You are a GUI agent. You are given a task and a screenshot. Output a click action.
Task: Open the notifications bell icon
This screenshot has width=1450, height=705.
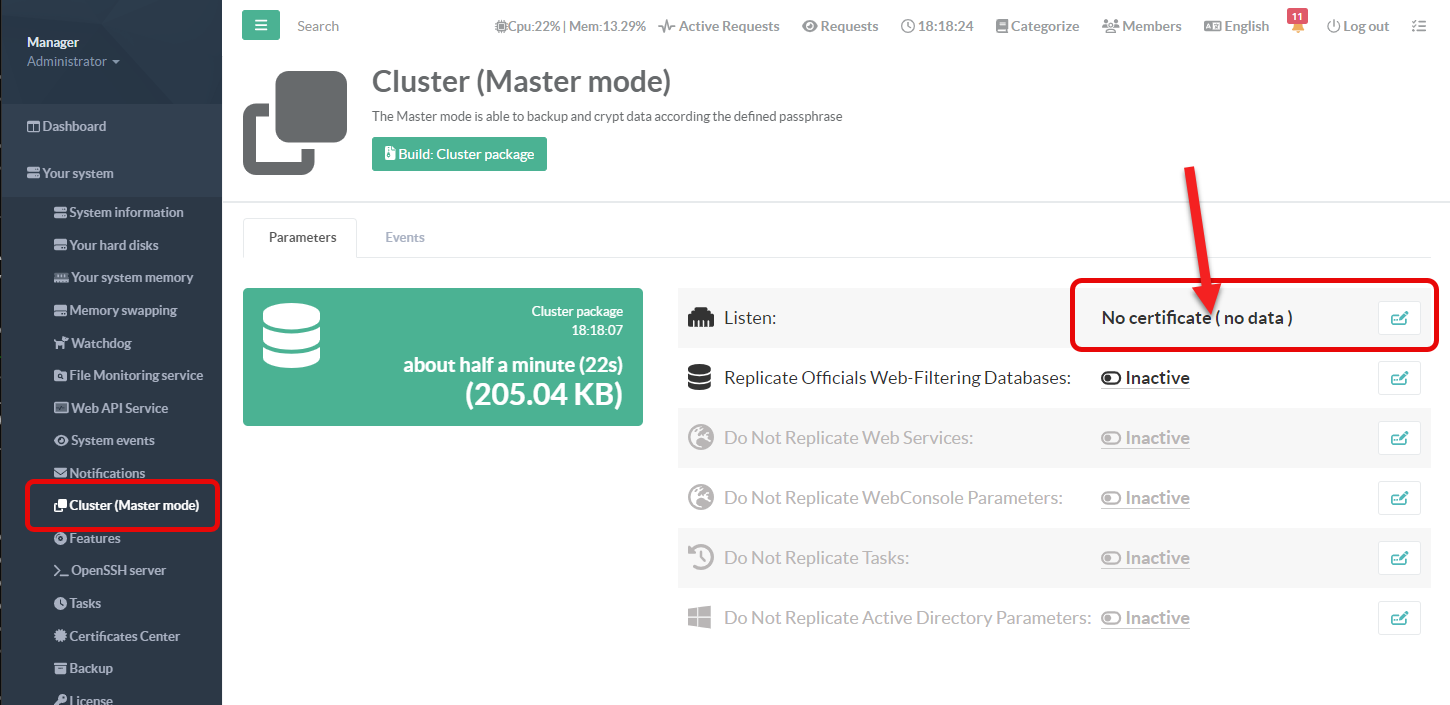[x=1297, y=27]
